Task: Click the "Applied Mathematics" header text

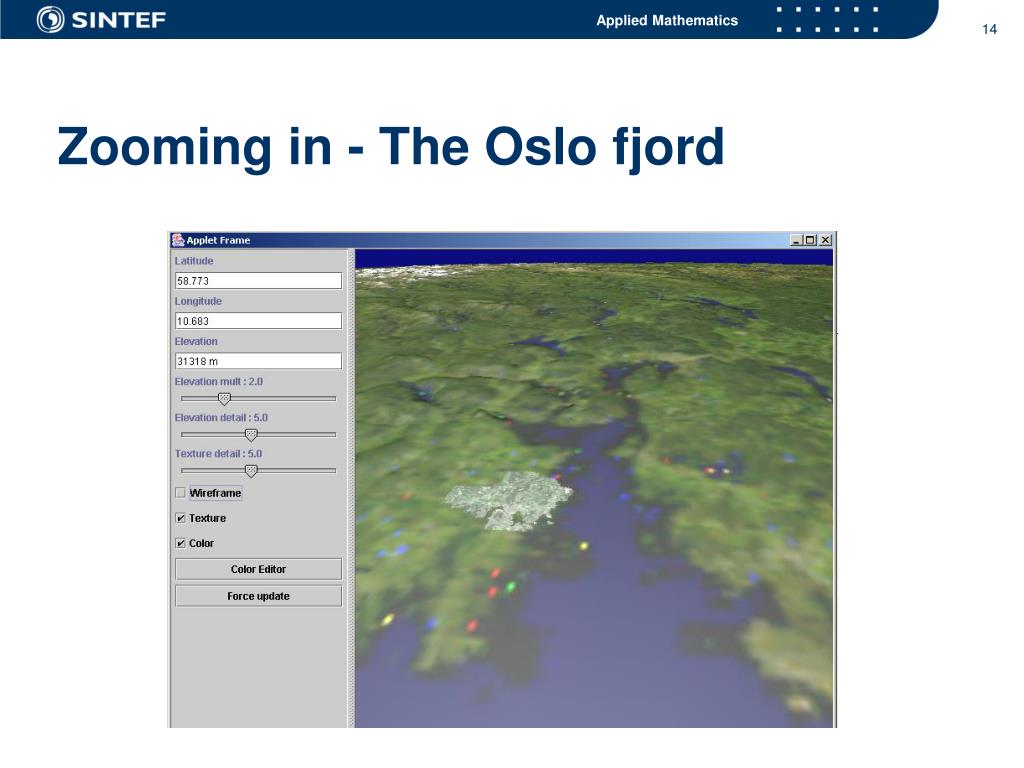Action: pyautogui.click(x=667, y=20)
